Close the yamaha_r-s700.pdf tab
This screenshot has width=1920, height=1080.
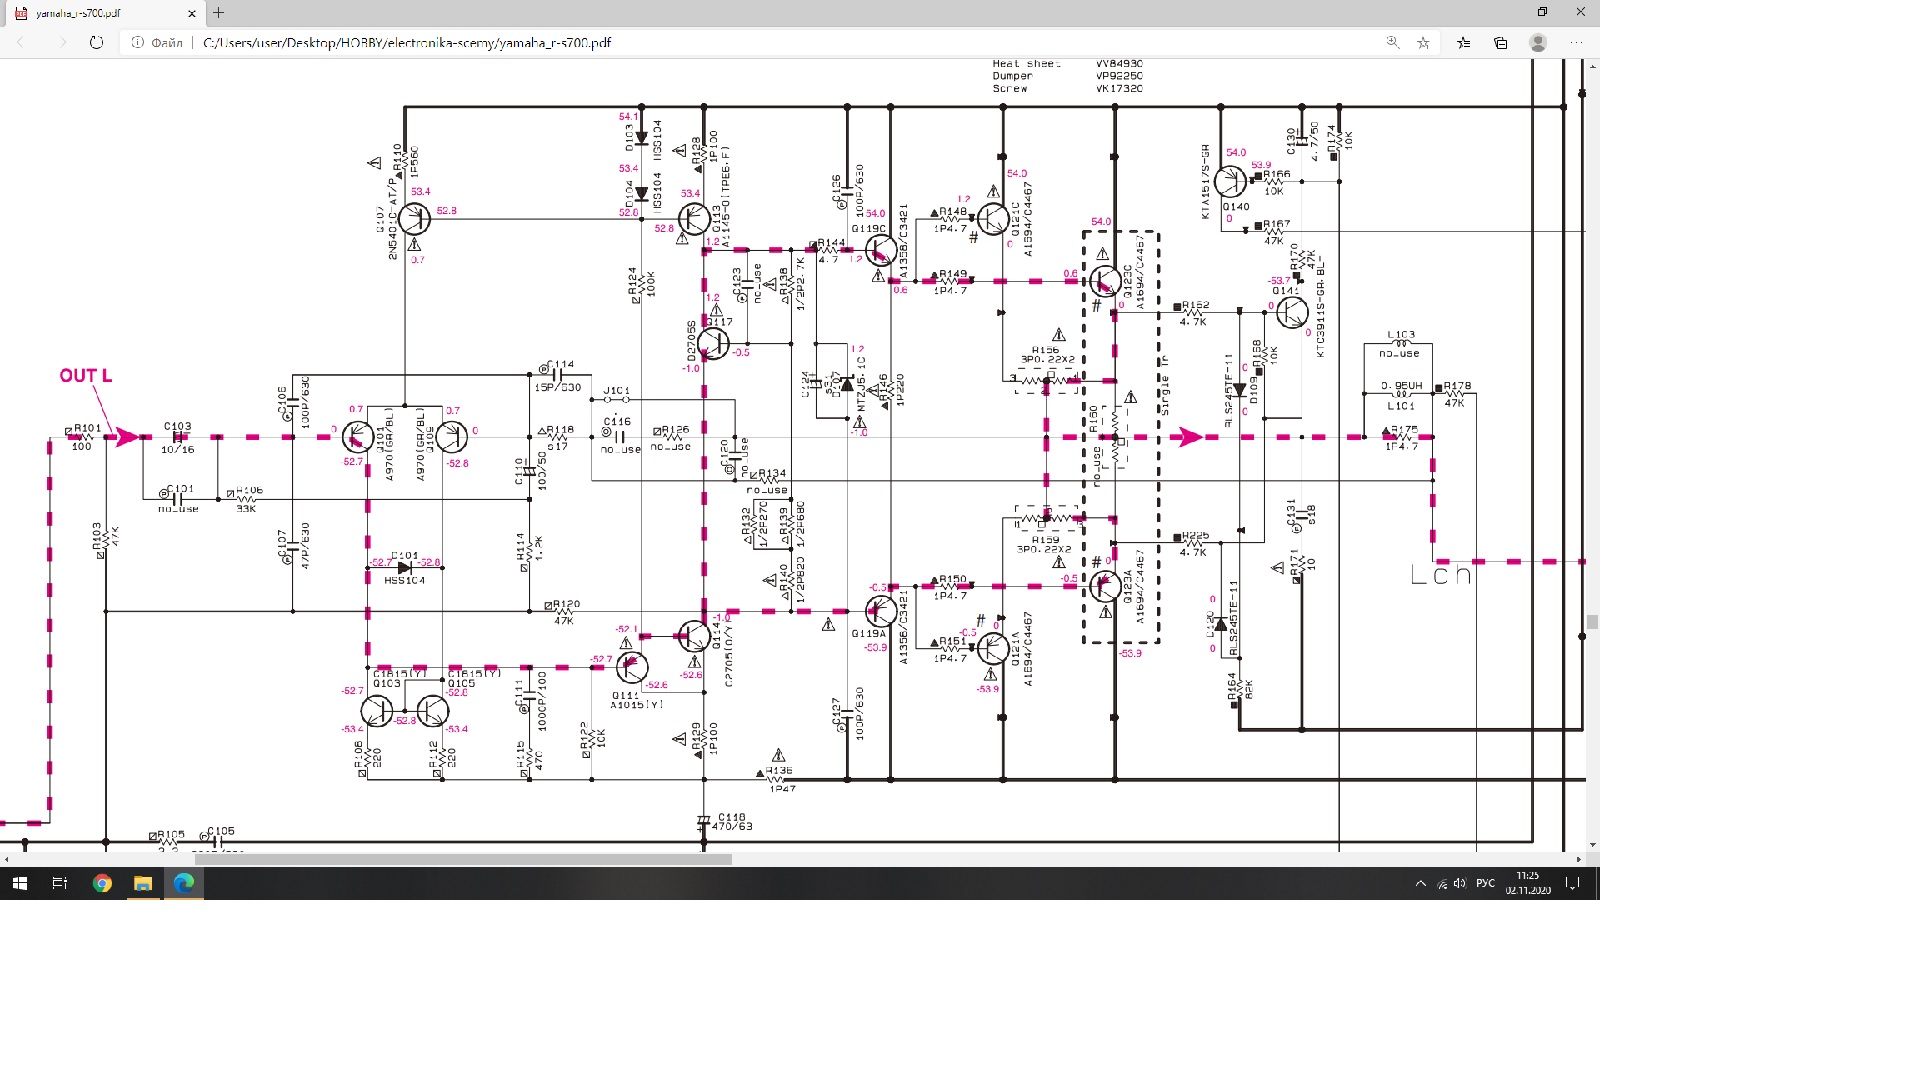coord(192,13)
